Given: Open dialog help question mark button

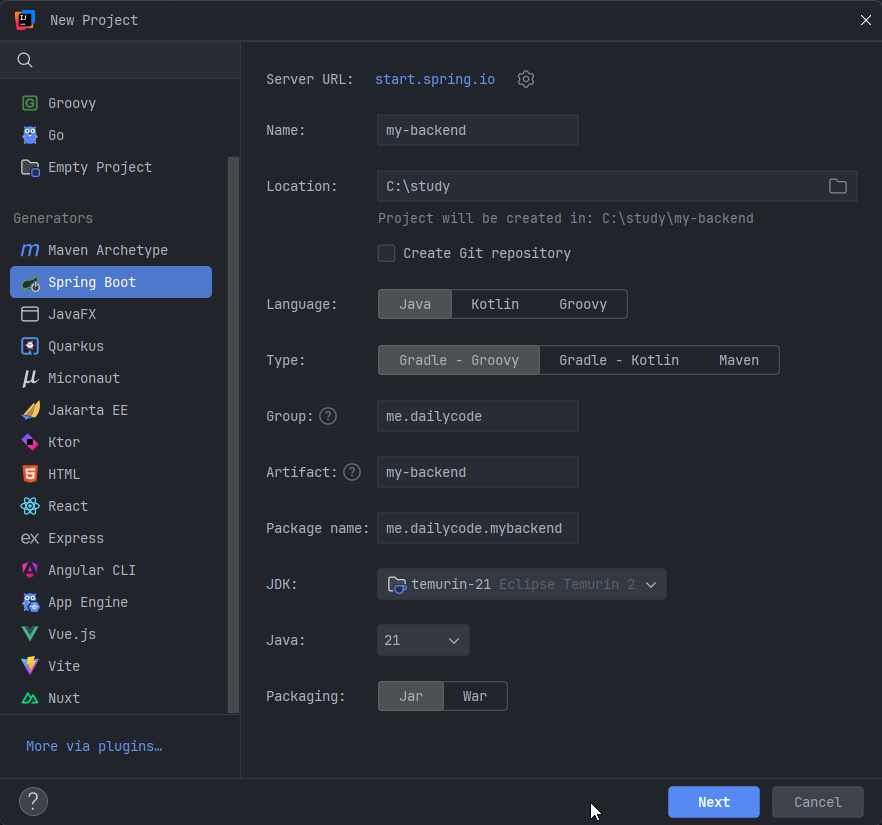Looking at the screenshot, I should tap(33, 801).
